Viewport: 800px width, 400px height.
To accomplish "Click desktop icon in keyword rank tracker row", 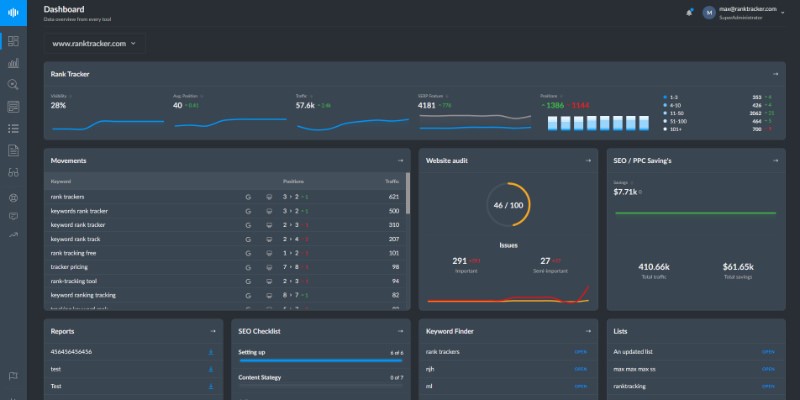I will click(x=269, y=225).
